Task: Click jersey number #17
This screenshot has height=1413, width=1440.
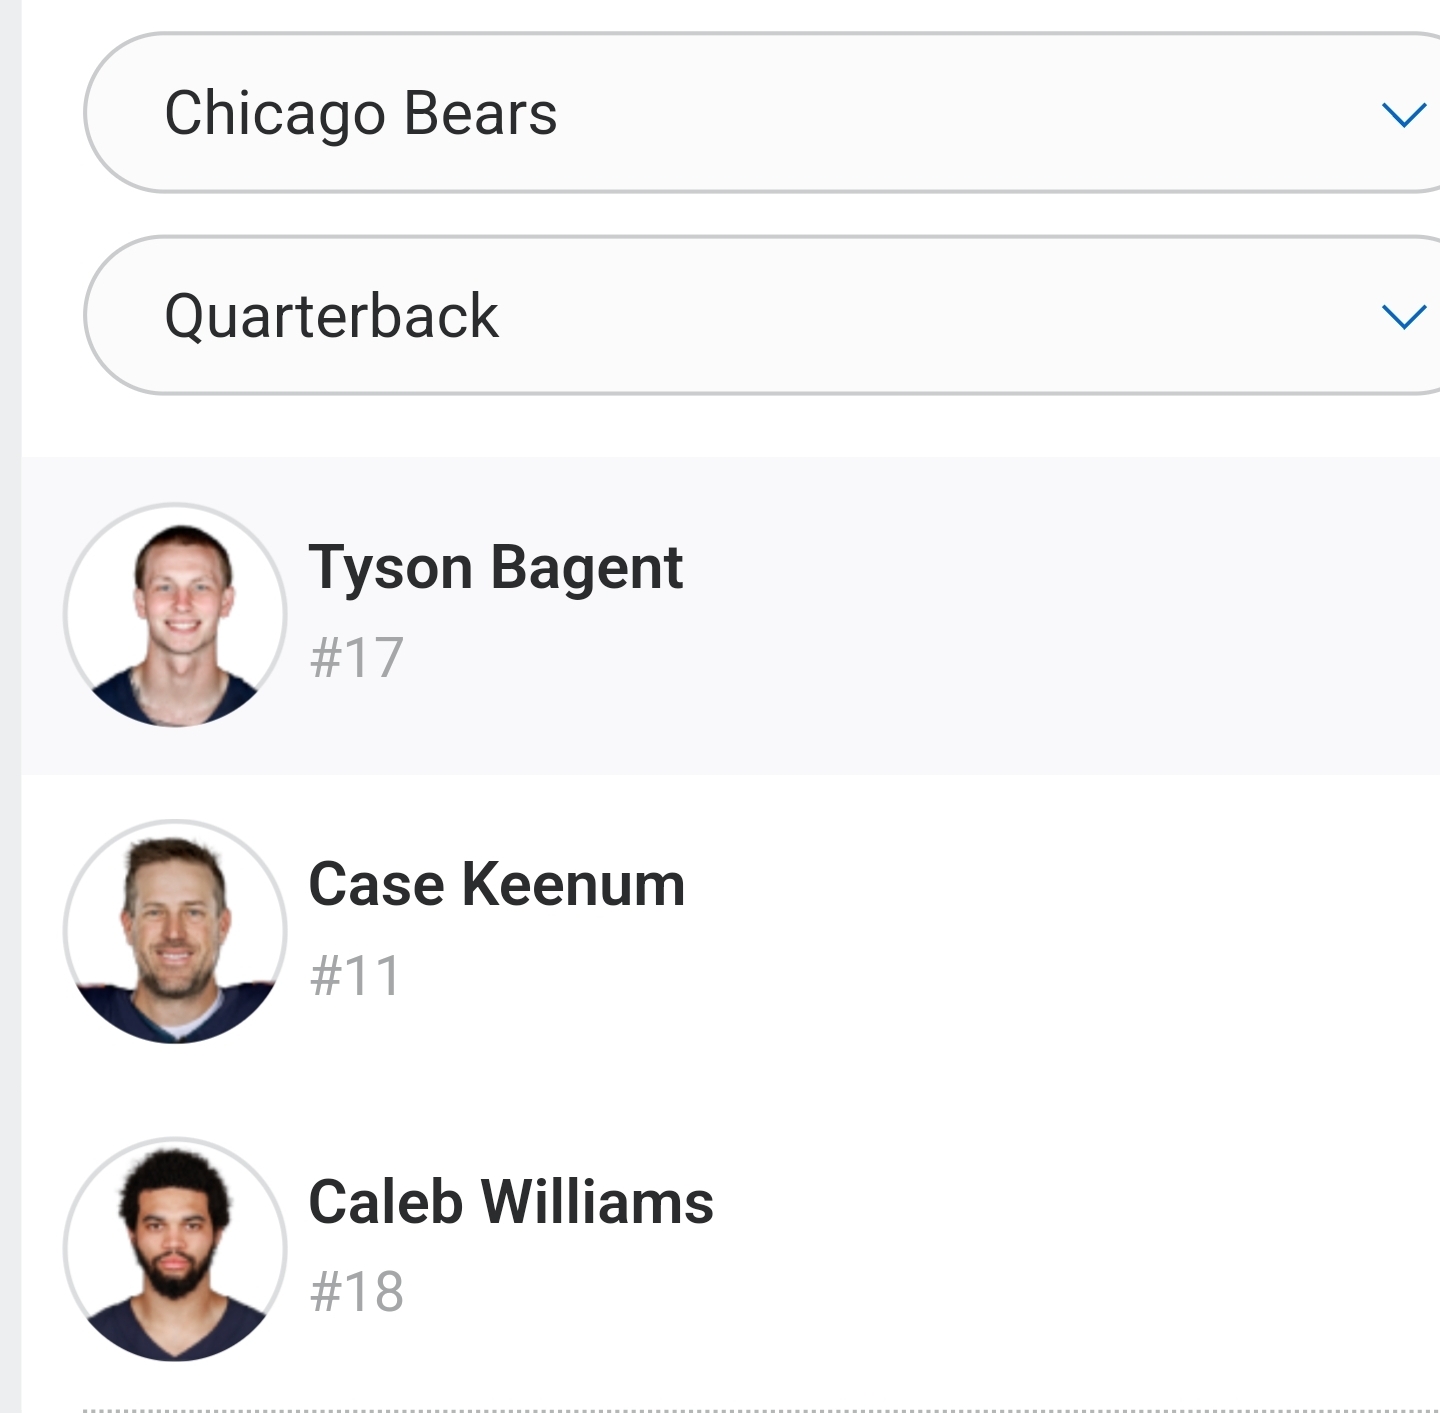Action: pyautogui.click(x=356, y=658)
